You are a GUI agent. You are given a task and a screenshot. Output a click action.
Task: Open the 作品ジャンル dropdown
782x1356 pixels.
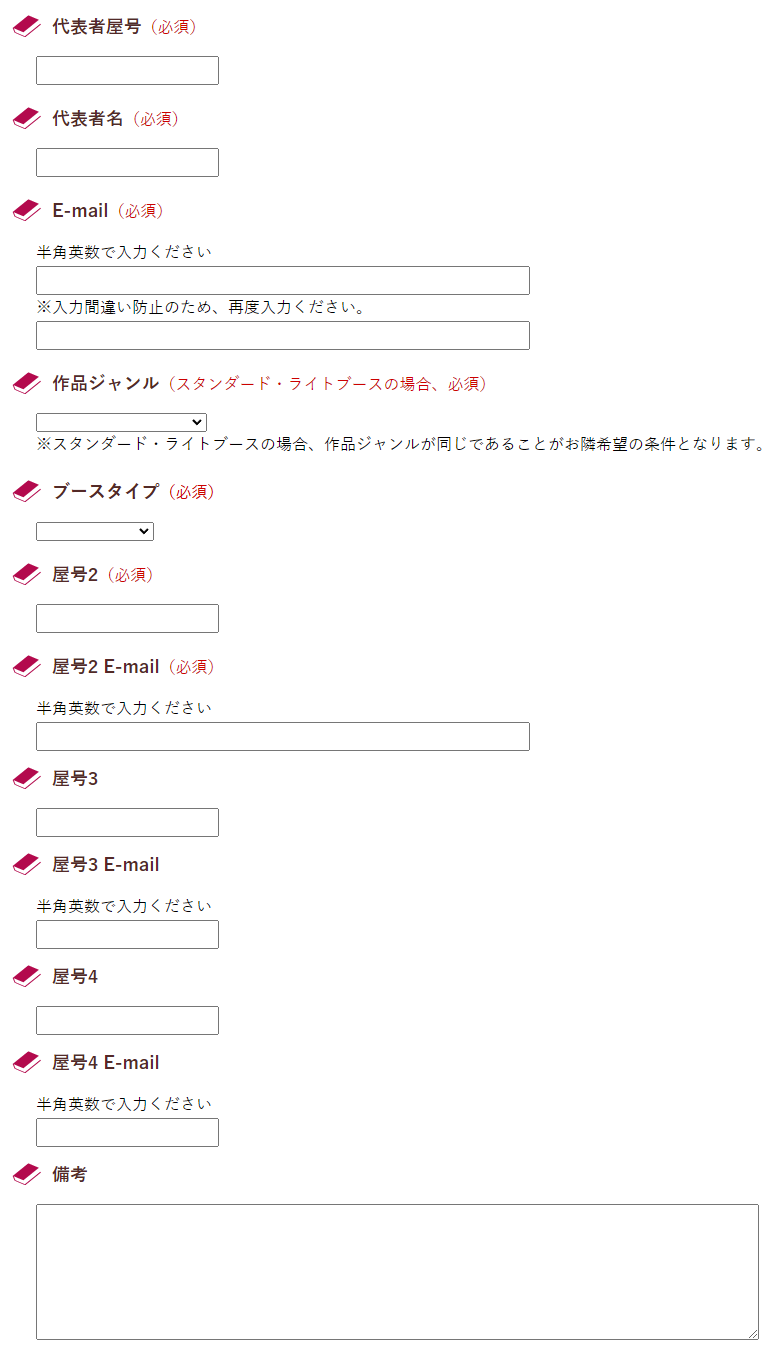click(120, 421)
